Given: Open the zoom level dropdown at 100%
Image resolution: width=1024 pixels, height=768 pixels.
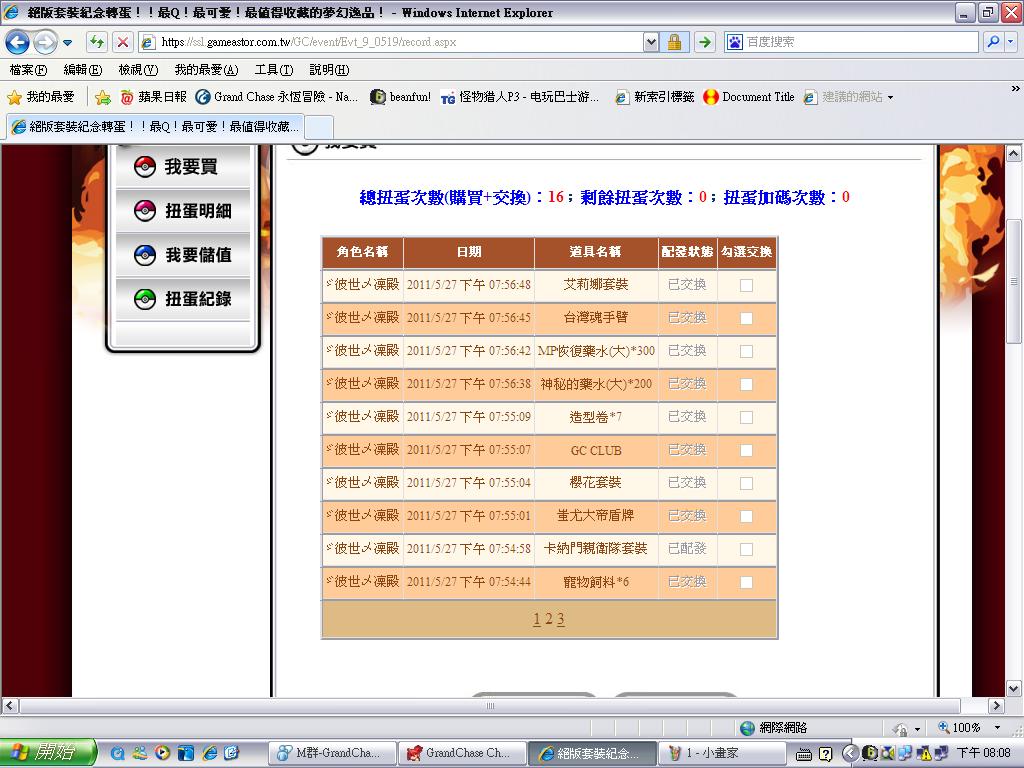Looking at the screenshot, I should [x=996, y=728].
